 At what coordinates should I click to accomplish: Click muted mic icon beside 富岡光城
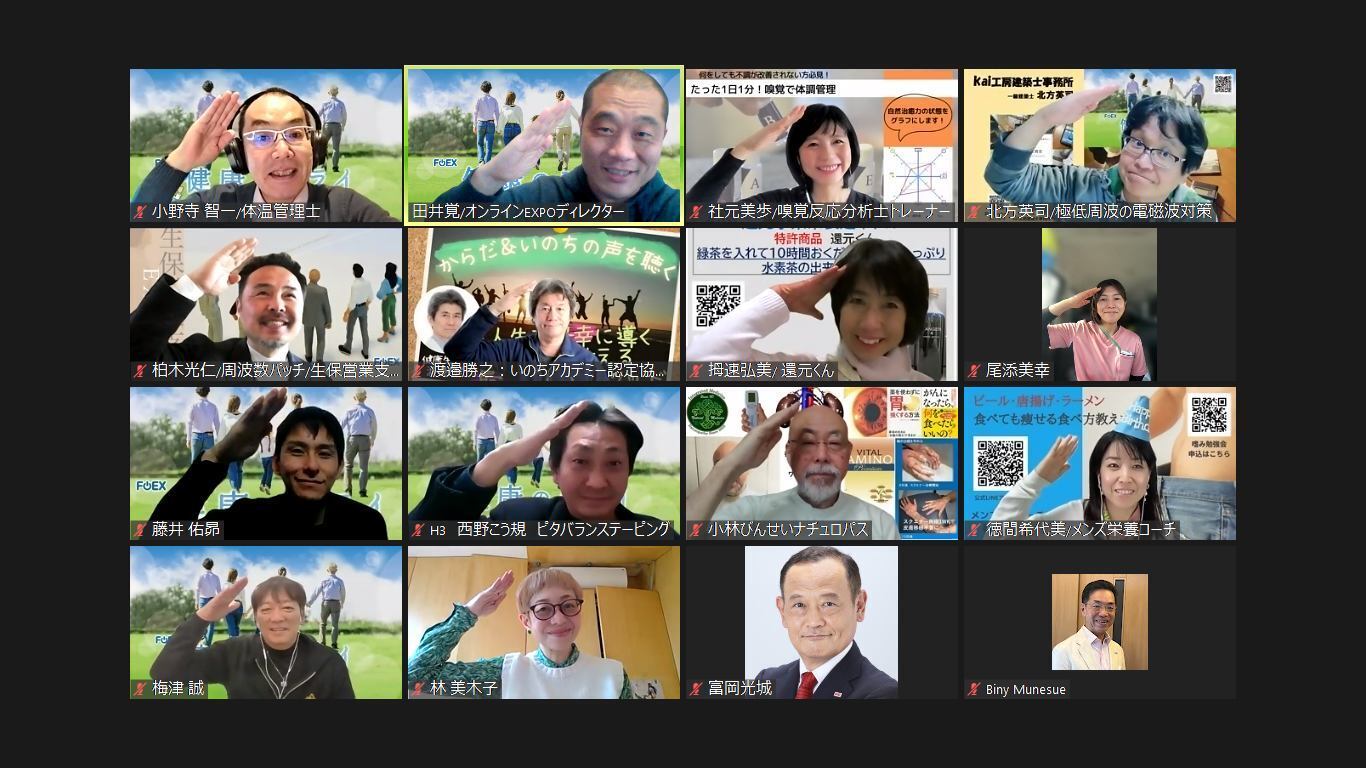697,689
